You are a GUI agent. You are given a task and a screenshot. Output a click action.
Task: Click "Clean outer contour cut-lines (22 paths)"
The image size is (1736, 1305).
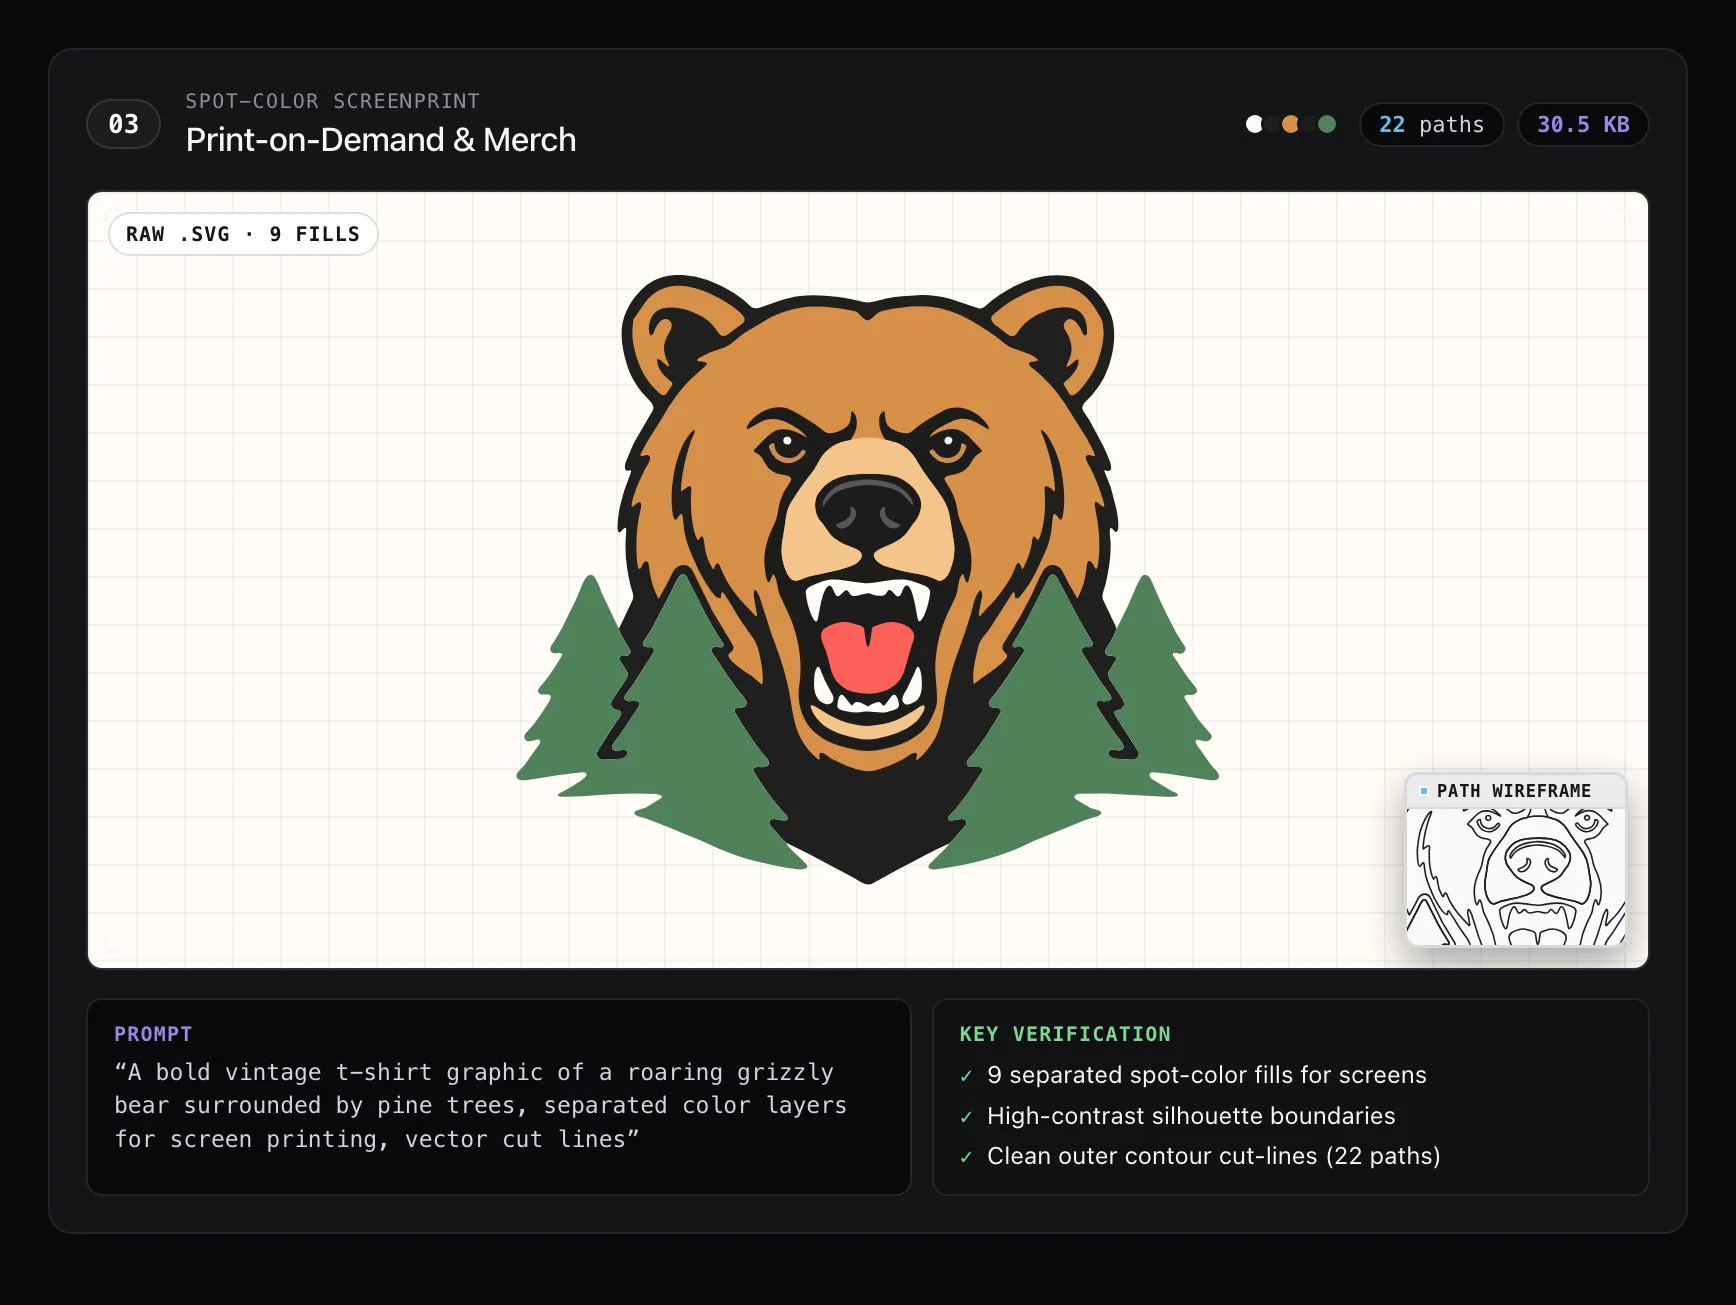[x=1213, y=1156]
